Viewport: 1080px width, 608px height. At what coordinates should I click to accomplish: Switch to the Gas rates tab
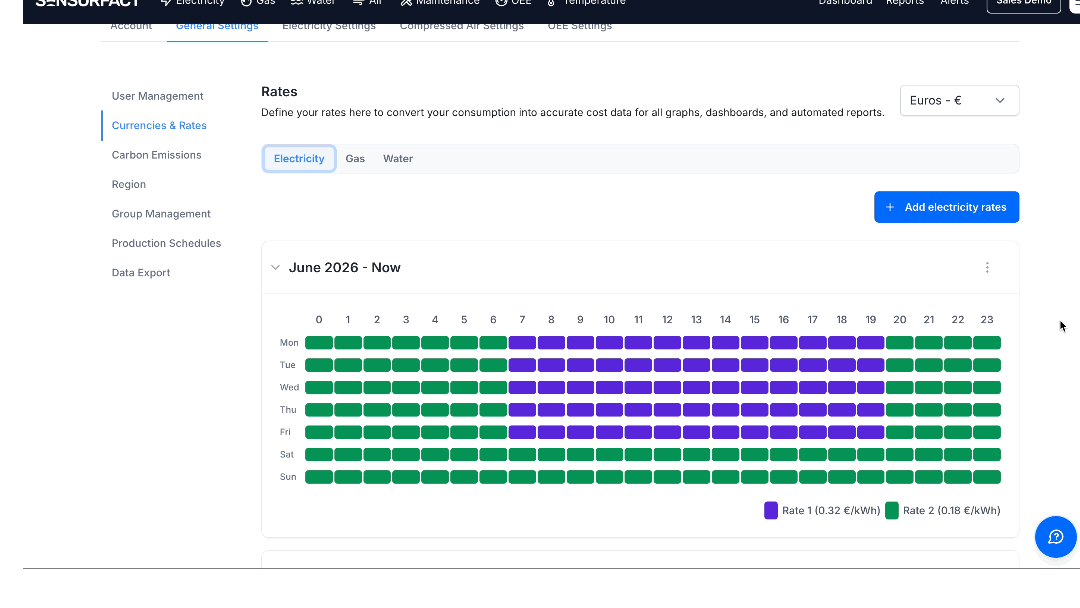pos(355,158)
